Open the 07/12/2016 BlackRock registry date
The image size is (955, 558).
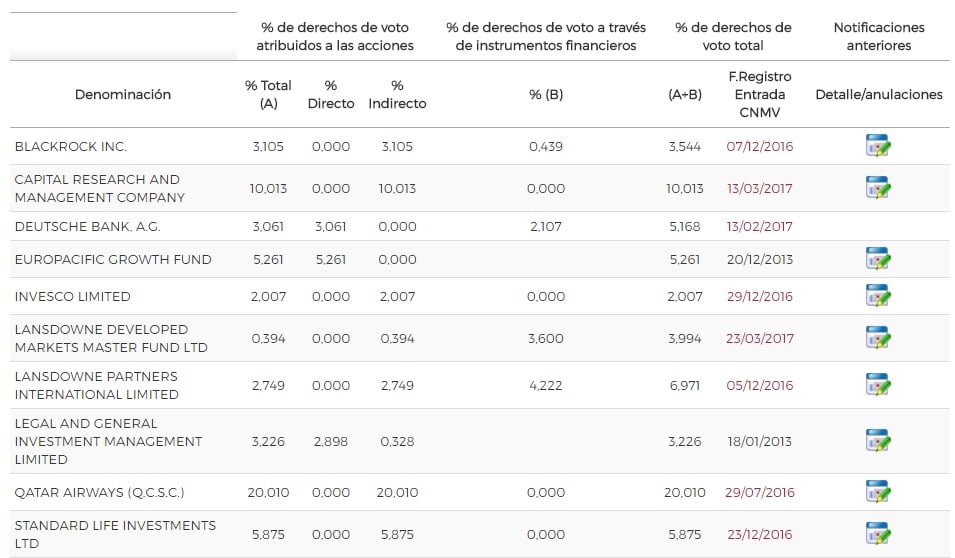tap(760, 147)
